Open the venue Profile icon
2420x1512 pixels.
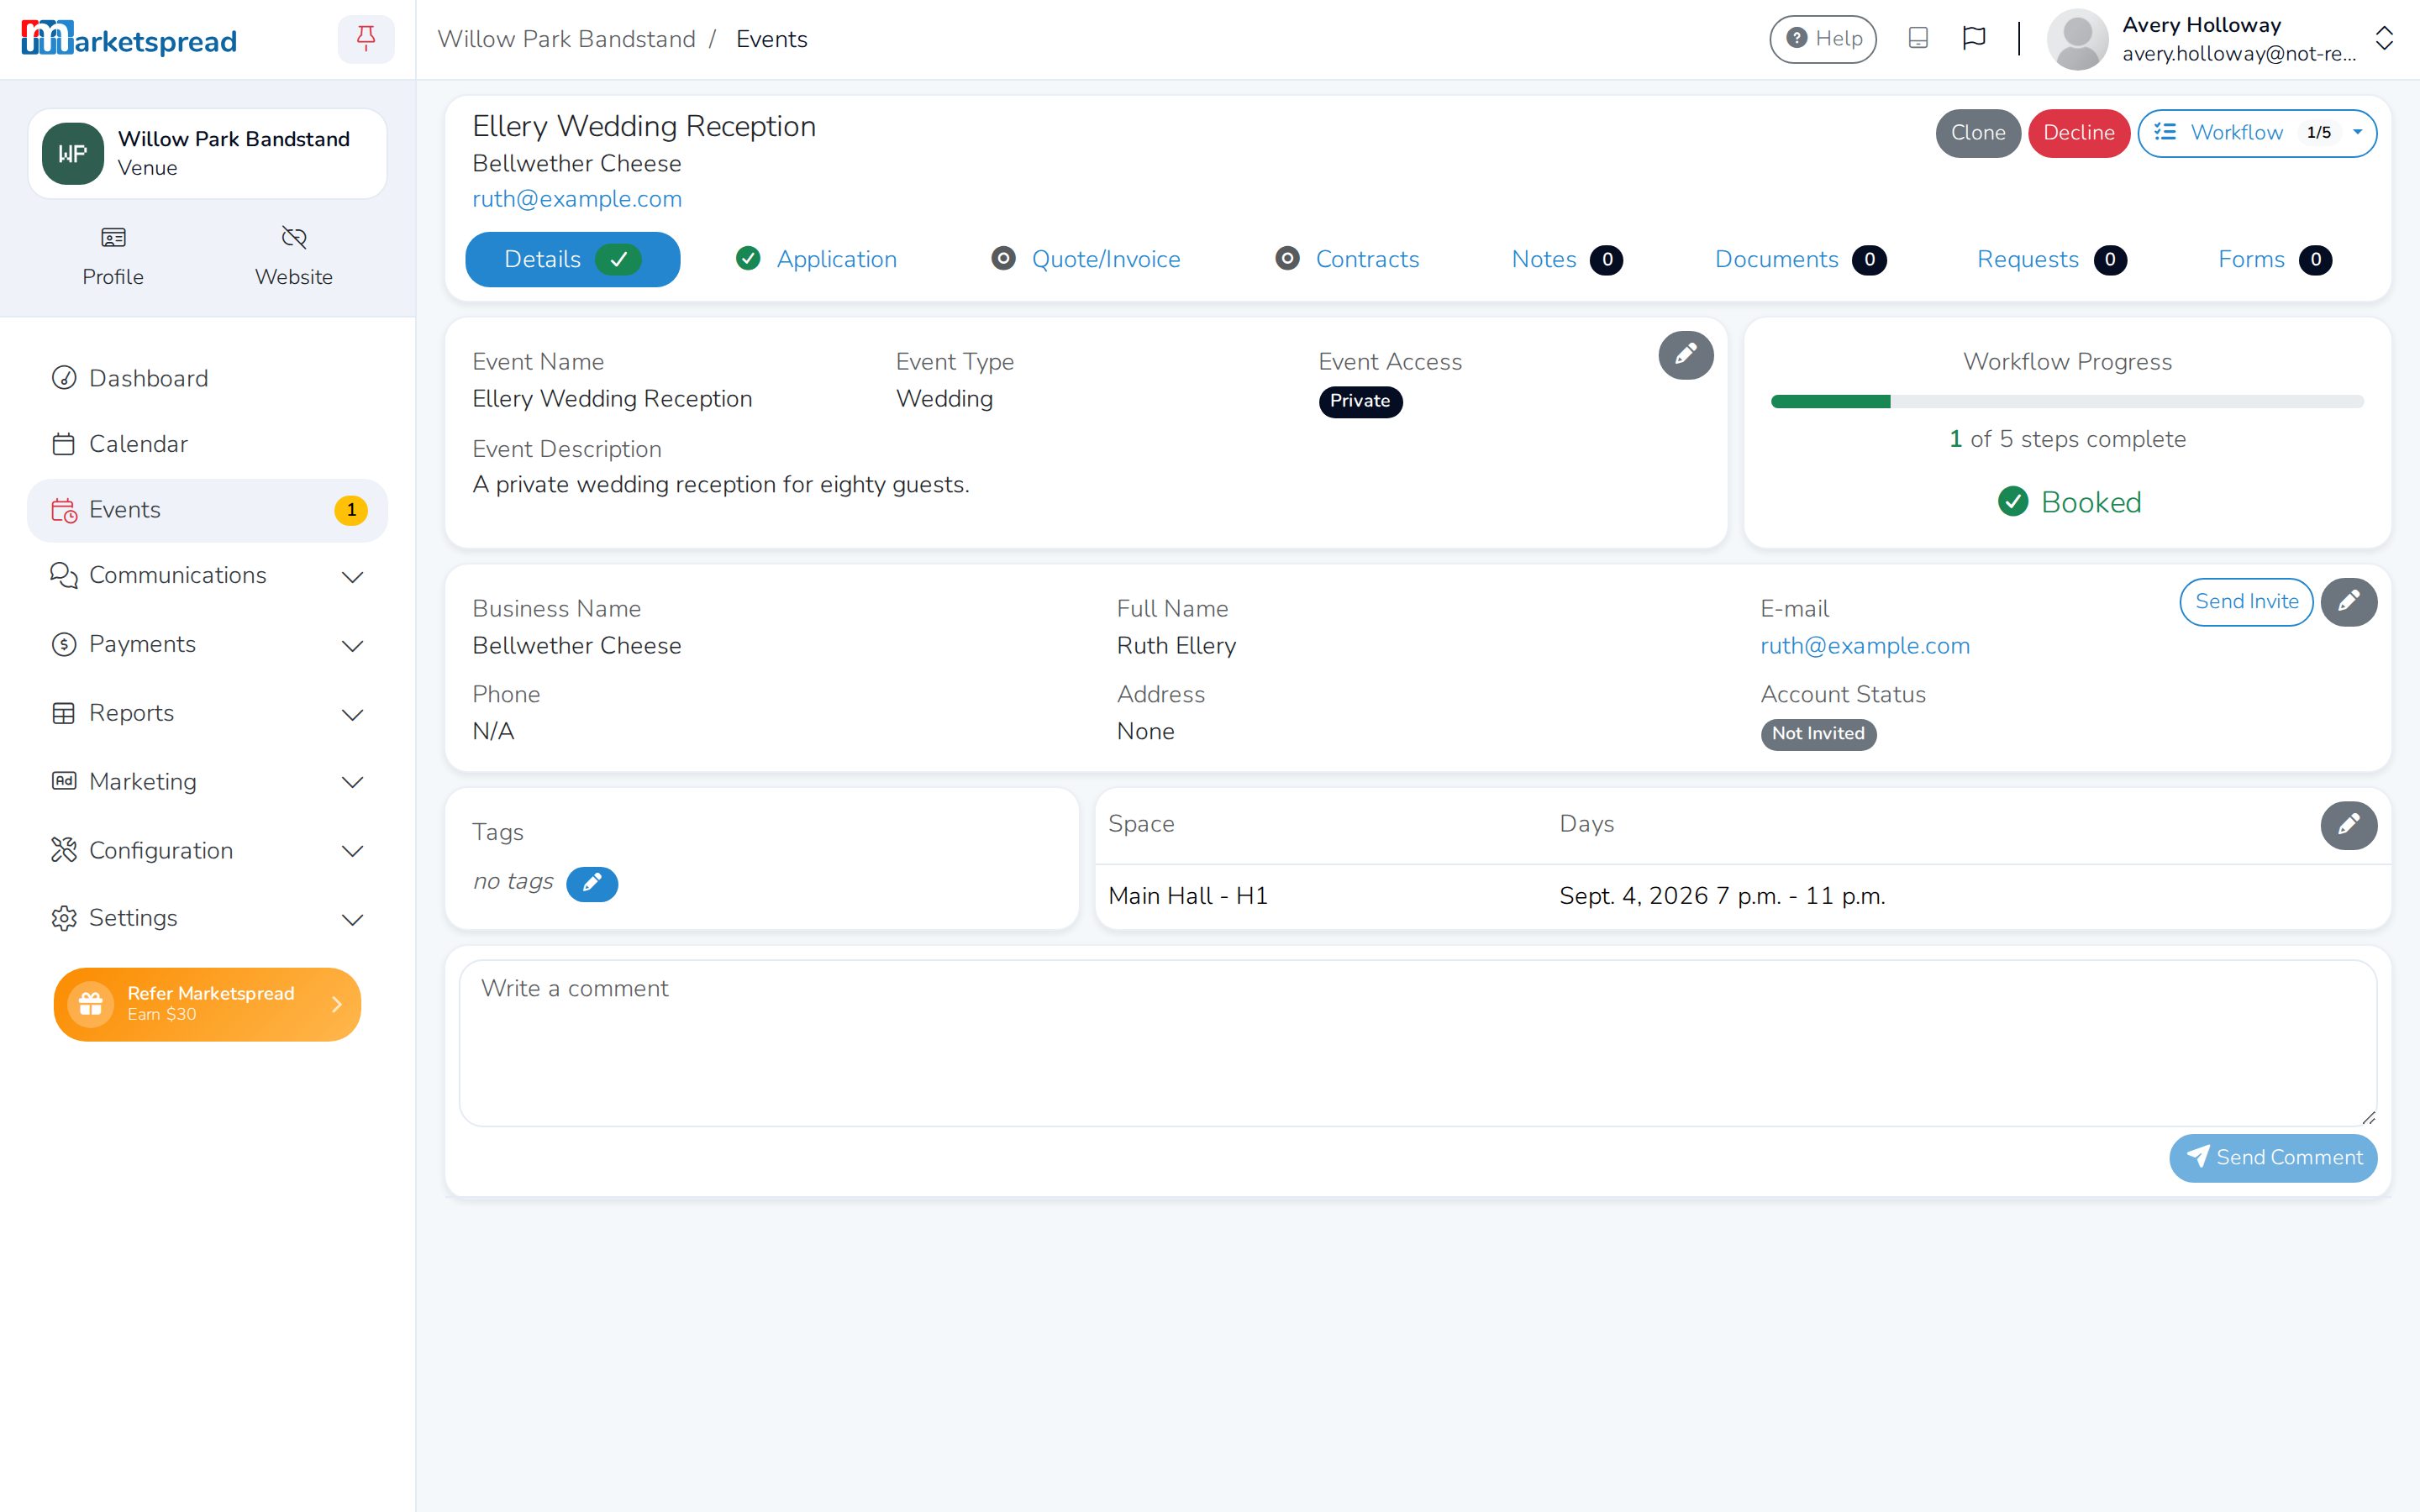tap(113, 238)
